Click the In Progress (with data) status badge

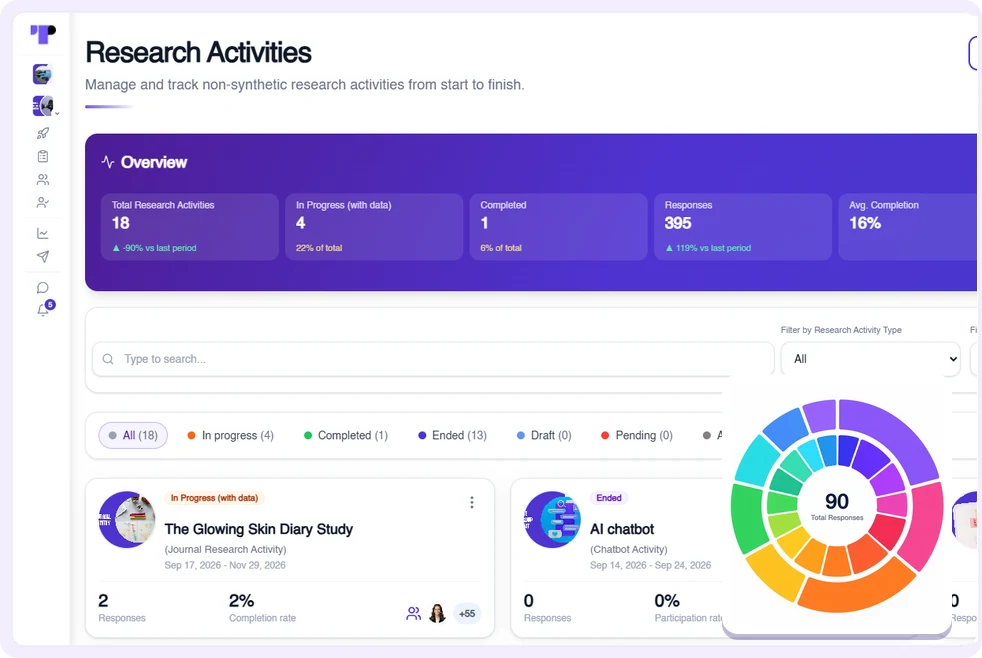[x=214, y=498]
